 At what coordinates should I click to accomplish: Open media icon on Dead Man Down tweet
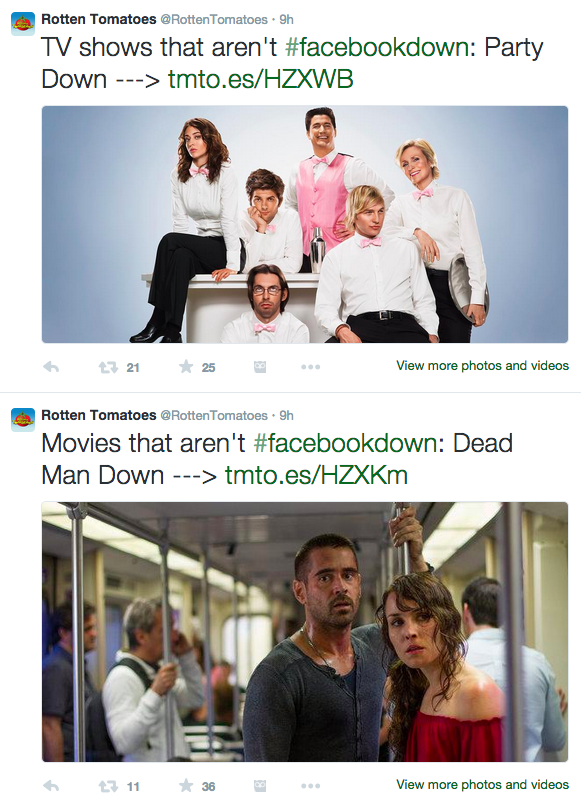pyautogui.click(x=260, y=786)
